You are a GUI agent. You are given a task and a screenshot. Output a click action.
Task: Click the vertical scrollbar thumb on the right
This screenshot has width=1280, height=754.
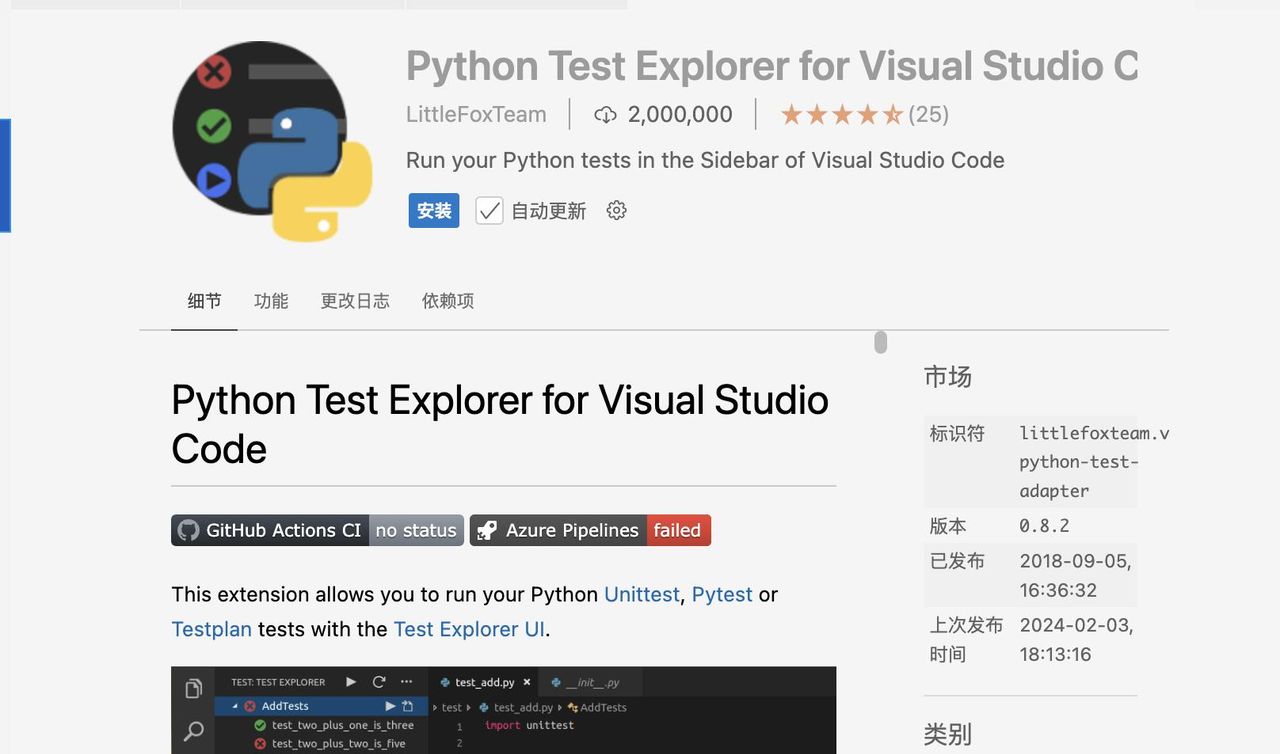click(879, 342)
